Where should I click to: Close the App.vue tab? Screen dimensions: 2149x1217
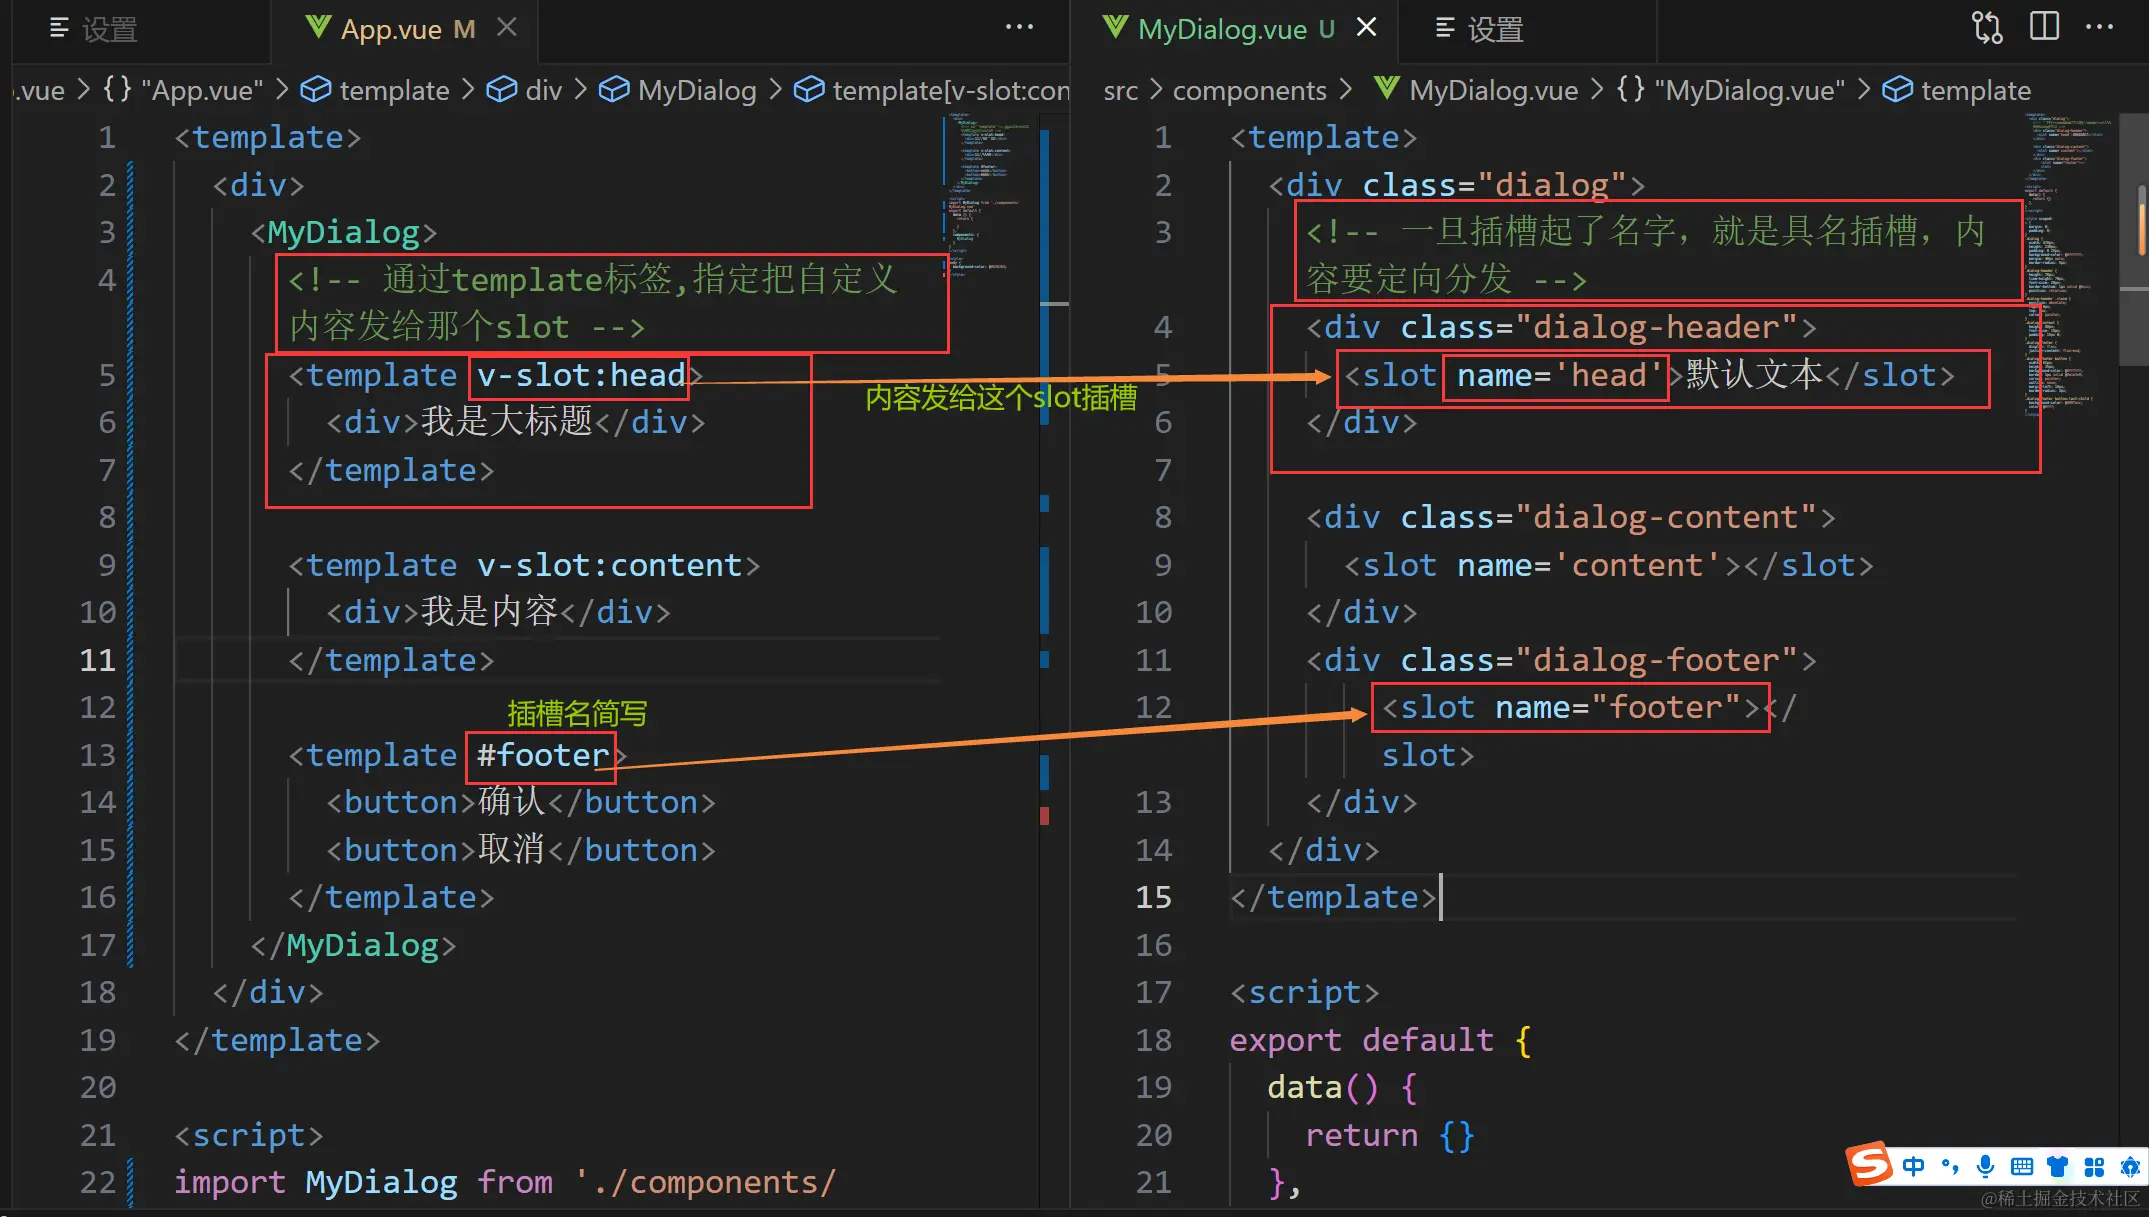(507, 27)
